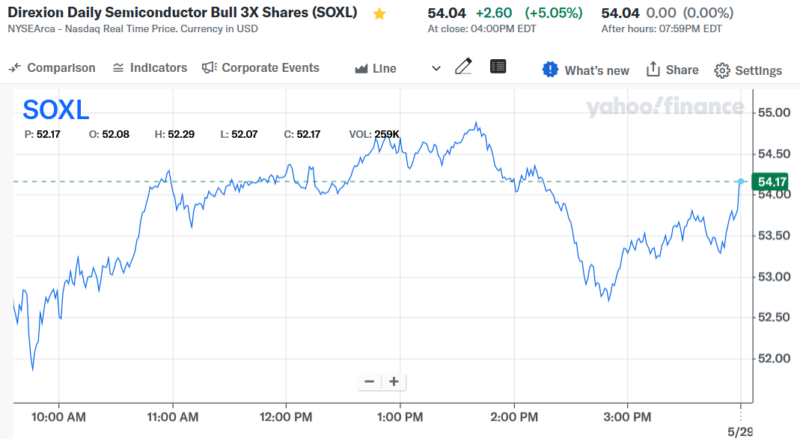Open the news panel icon

click(498, 67)
